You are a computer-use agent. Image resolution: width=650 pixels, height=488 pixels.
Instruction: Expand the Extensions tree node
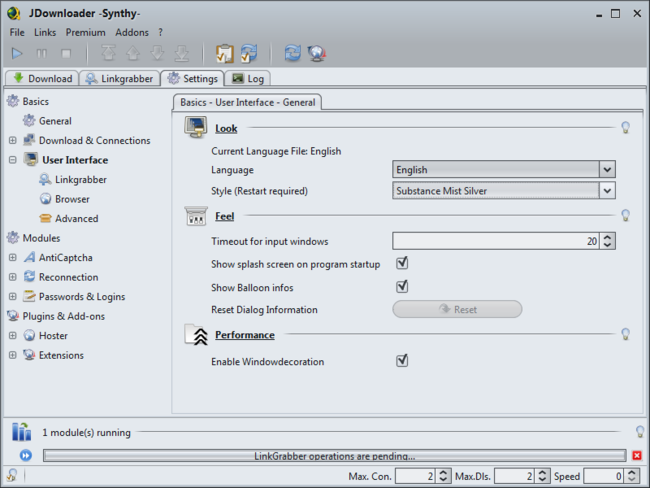tap(13, 355)
